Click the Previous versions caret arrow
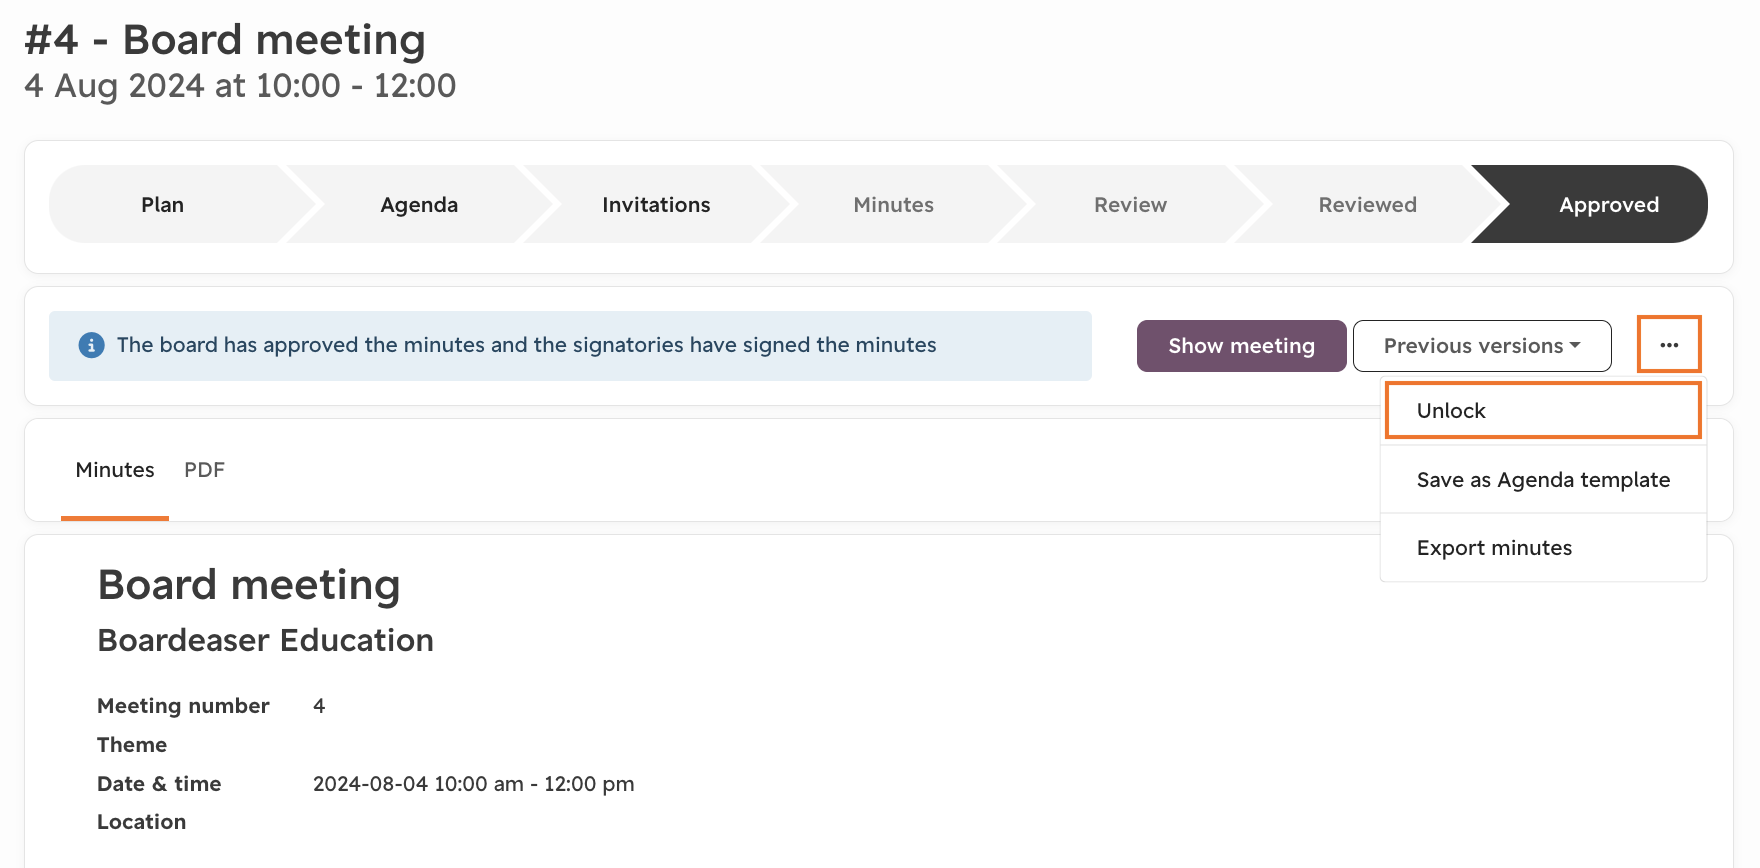This screenshot has height=868, width=1760. tap(1576, 345)
